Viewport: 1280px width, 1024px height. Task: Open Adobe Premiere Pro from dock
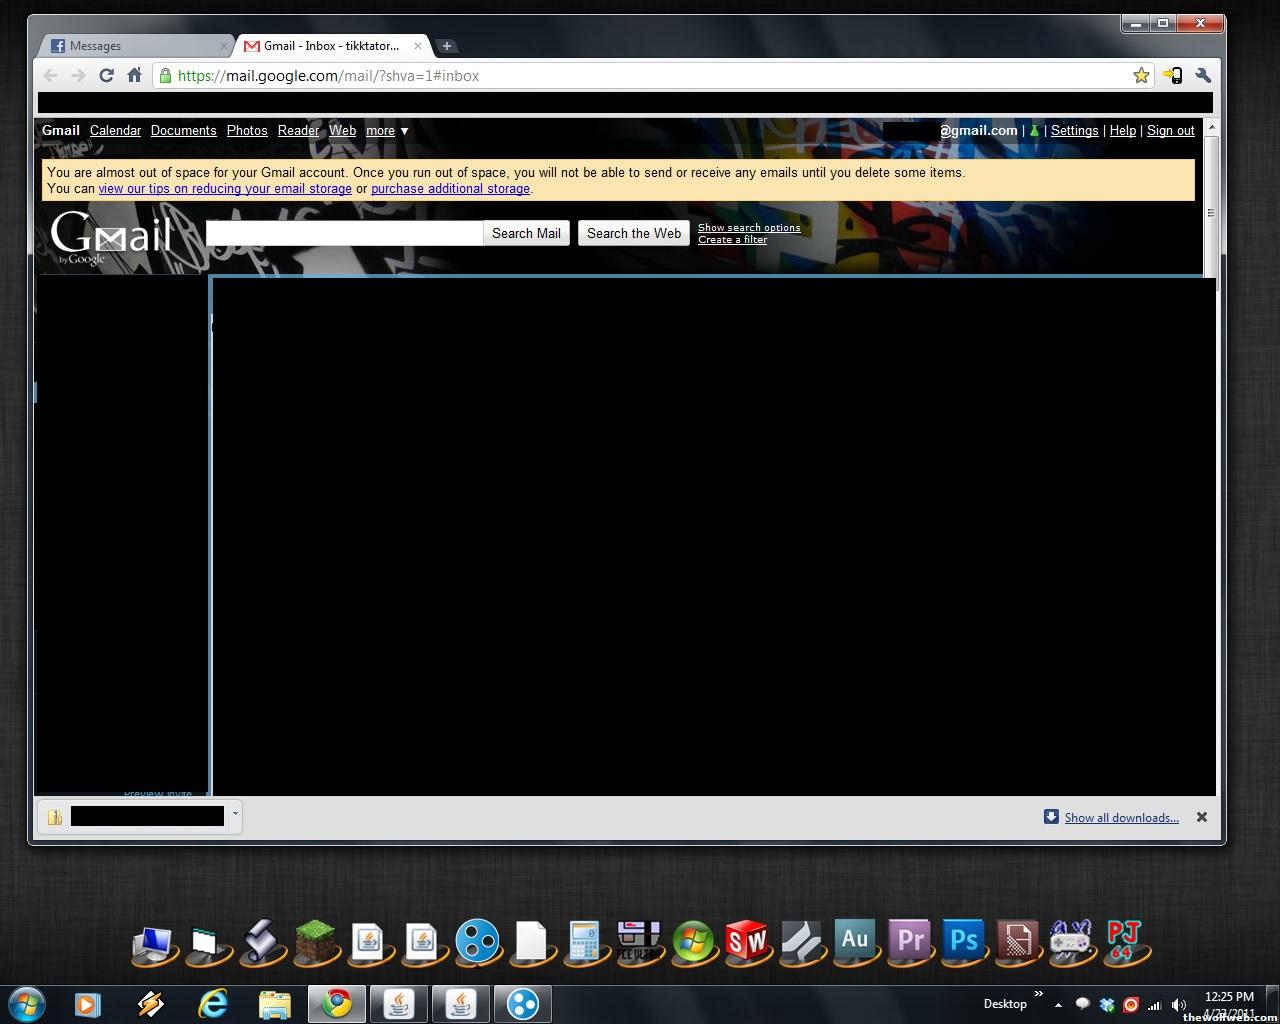pyautogui.click(x=910, y=942)
